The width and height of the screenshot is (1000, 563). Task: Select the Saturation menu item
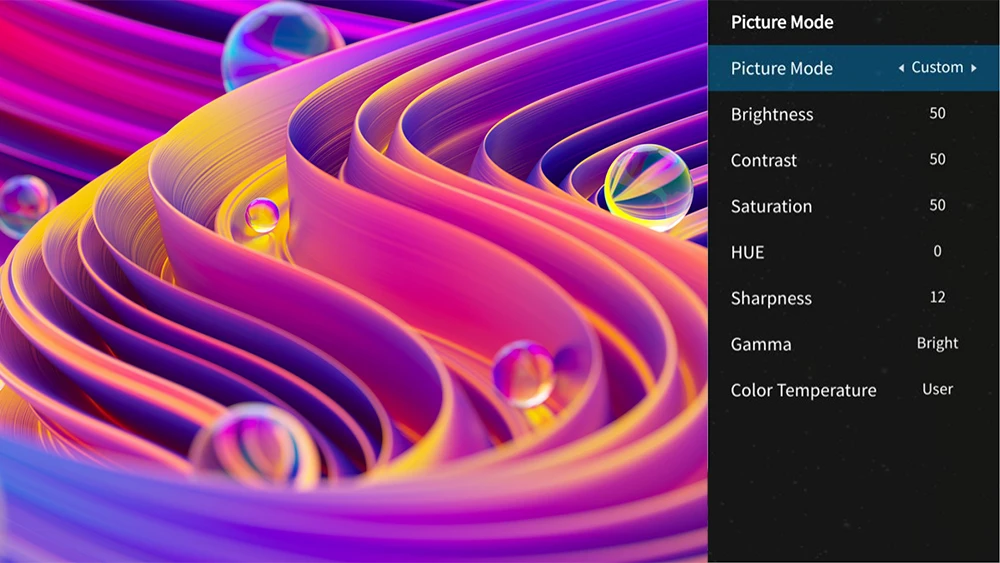tap(853, 206)
